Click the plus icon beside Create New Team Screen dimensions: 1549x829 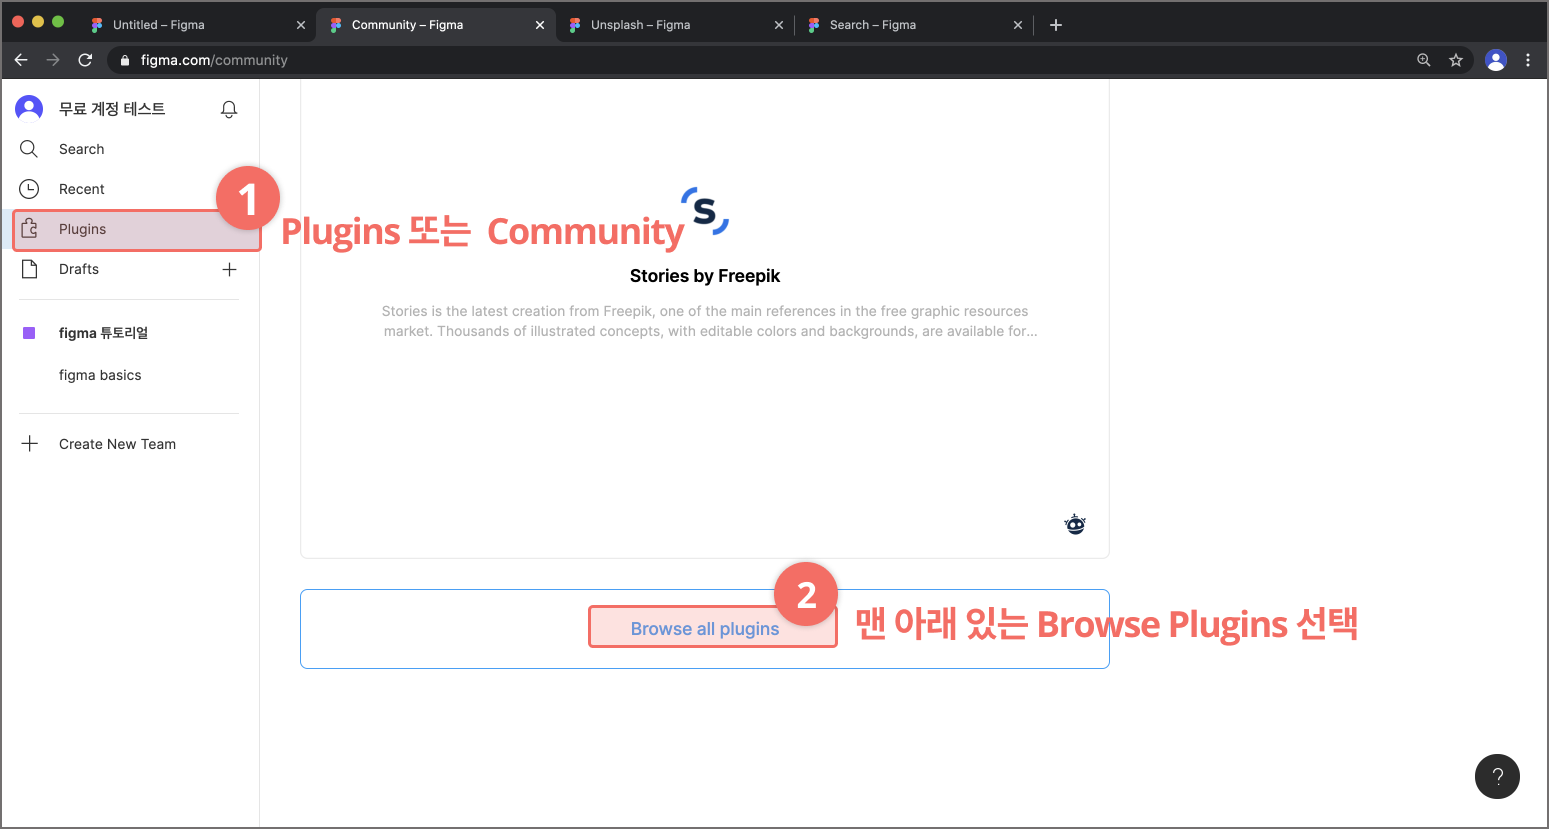(30, 444)
